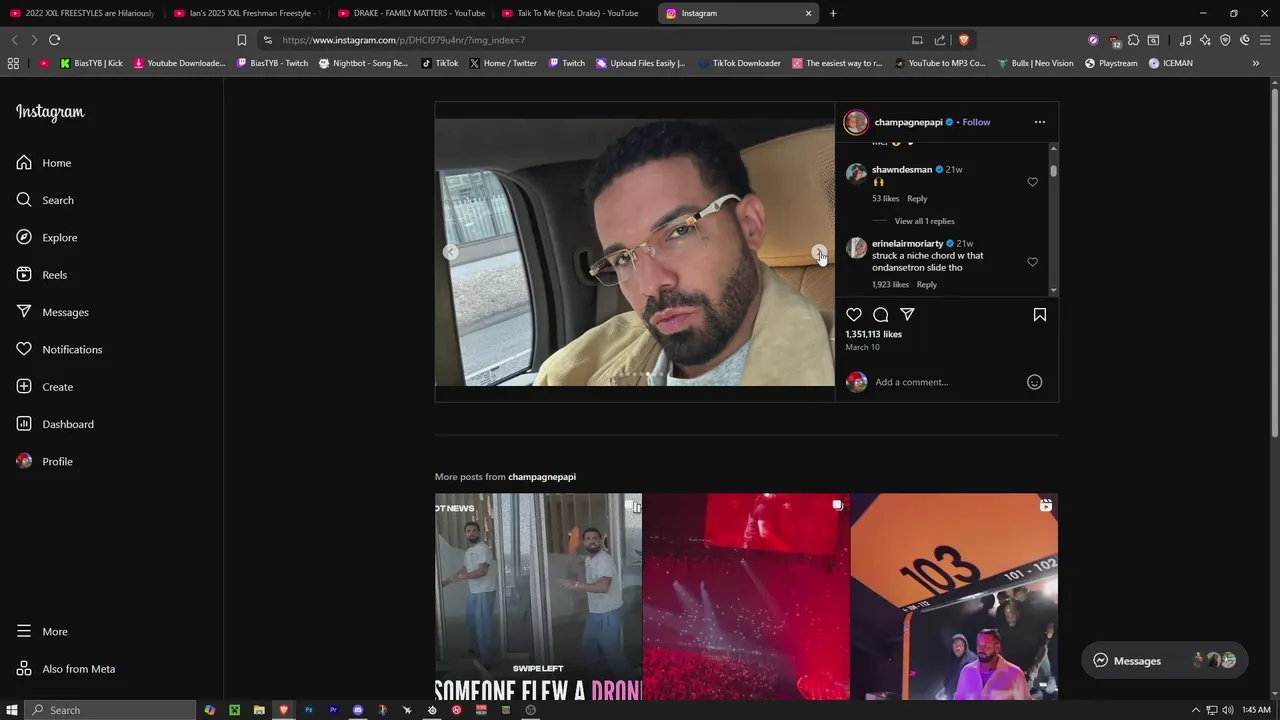Open Photoshop from the taskbar

[x=308, y=710]
